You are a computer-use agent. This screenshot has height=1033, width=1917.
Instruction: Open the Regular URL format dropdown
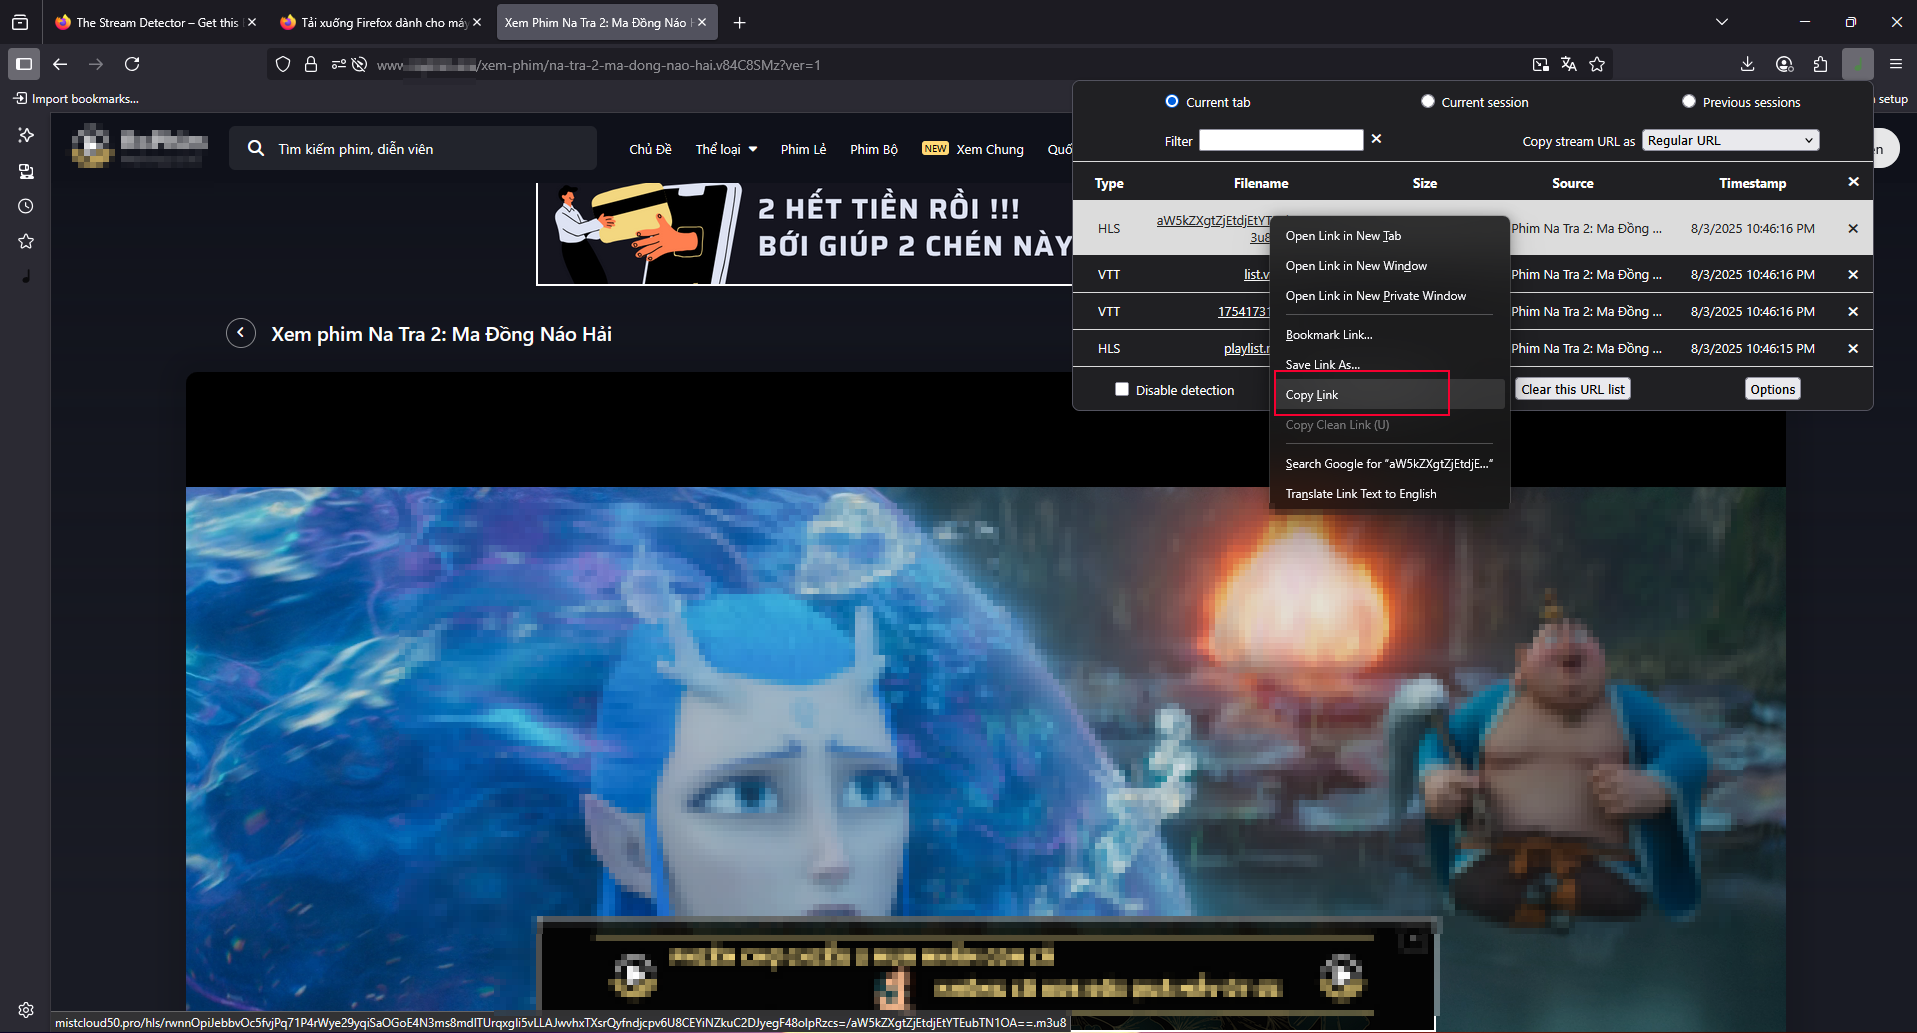coord(1730,140)
